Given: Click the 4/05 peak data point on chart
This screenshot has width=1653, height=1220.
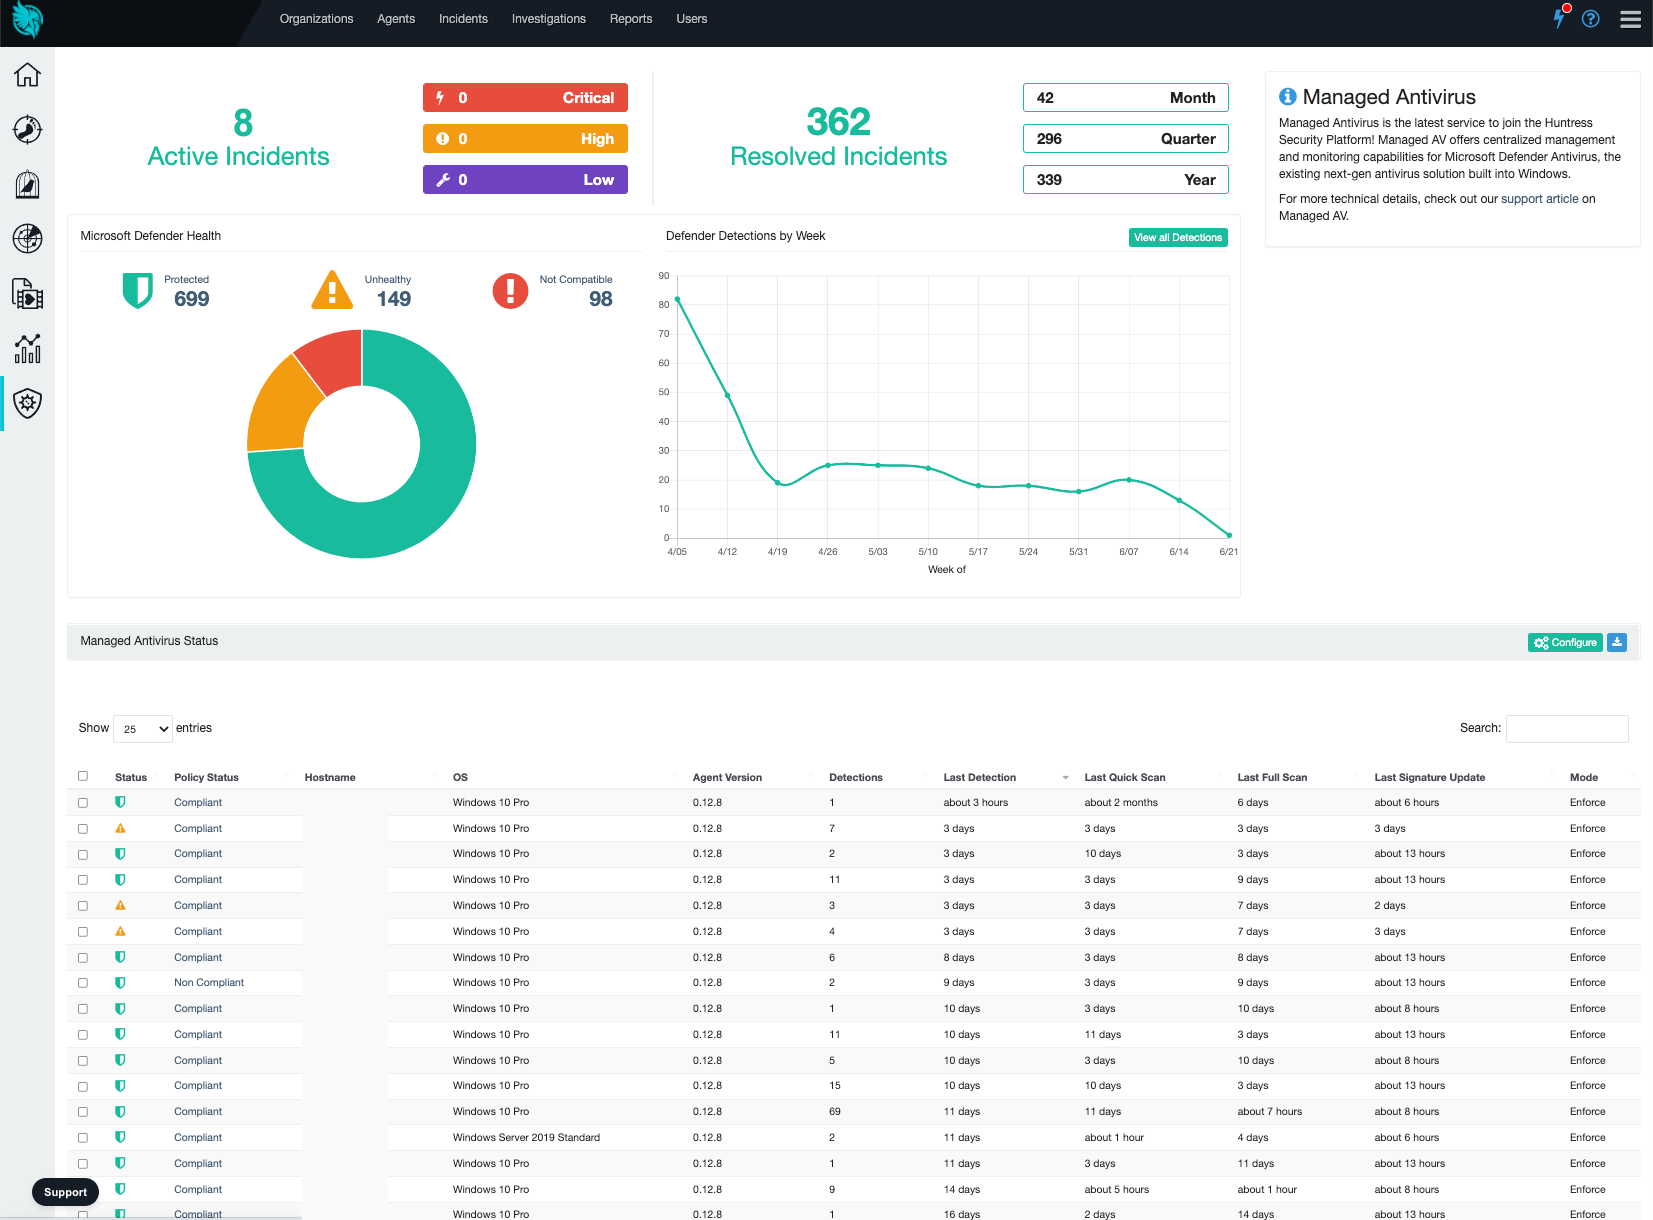Looking at the screenshot, I should [677, 299].
